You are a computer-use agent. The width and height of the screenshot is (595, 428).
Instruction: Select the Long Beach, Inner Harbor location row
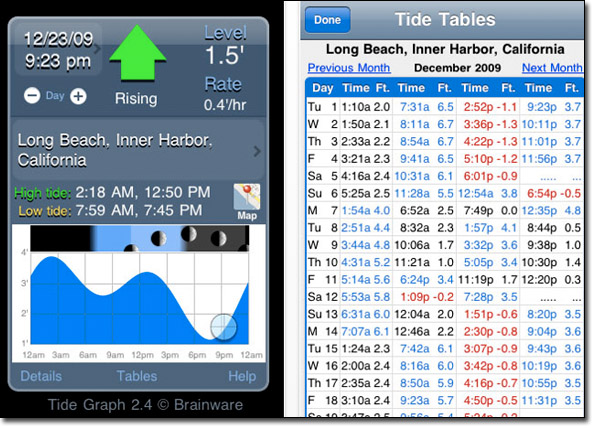pos(138,150)
